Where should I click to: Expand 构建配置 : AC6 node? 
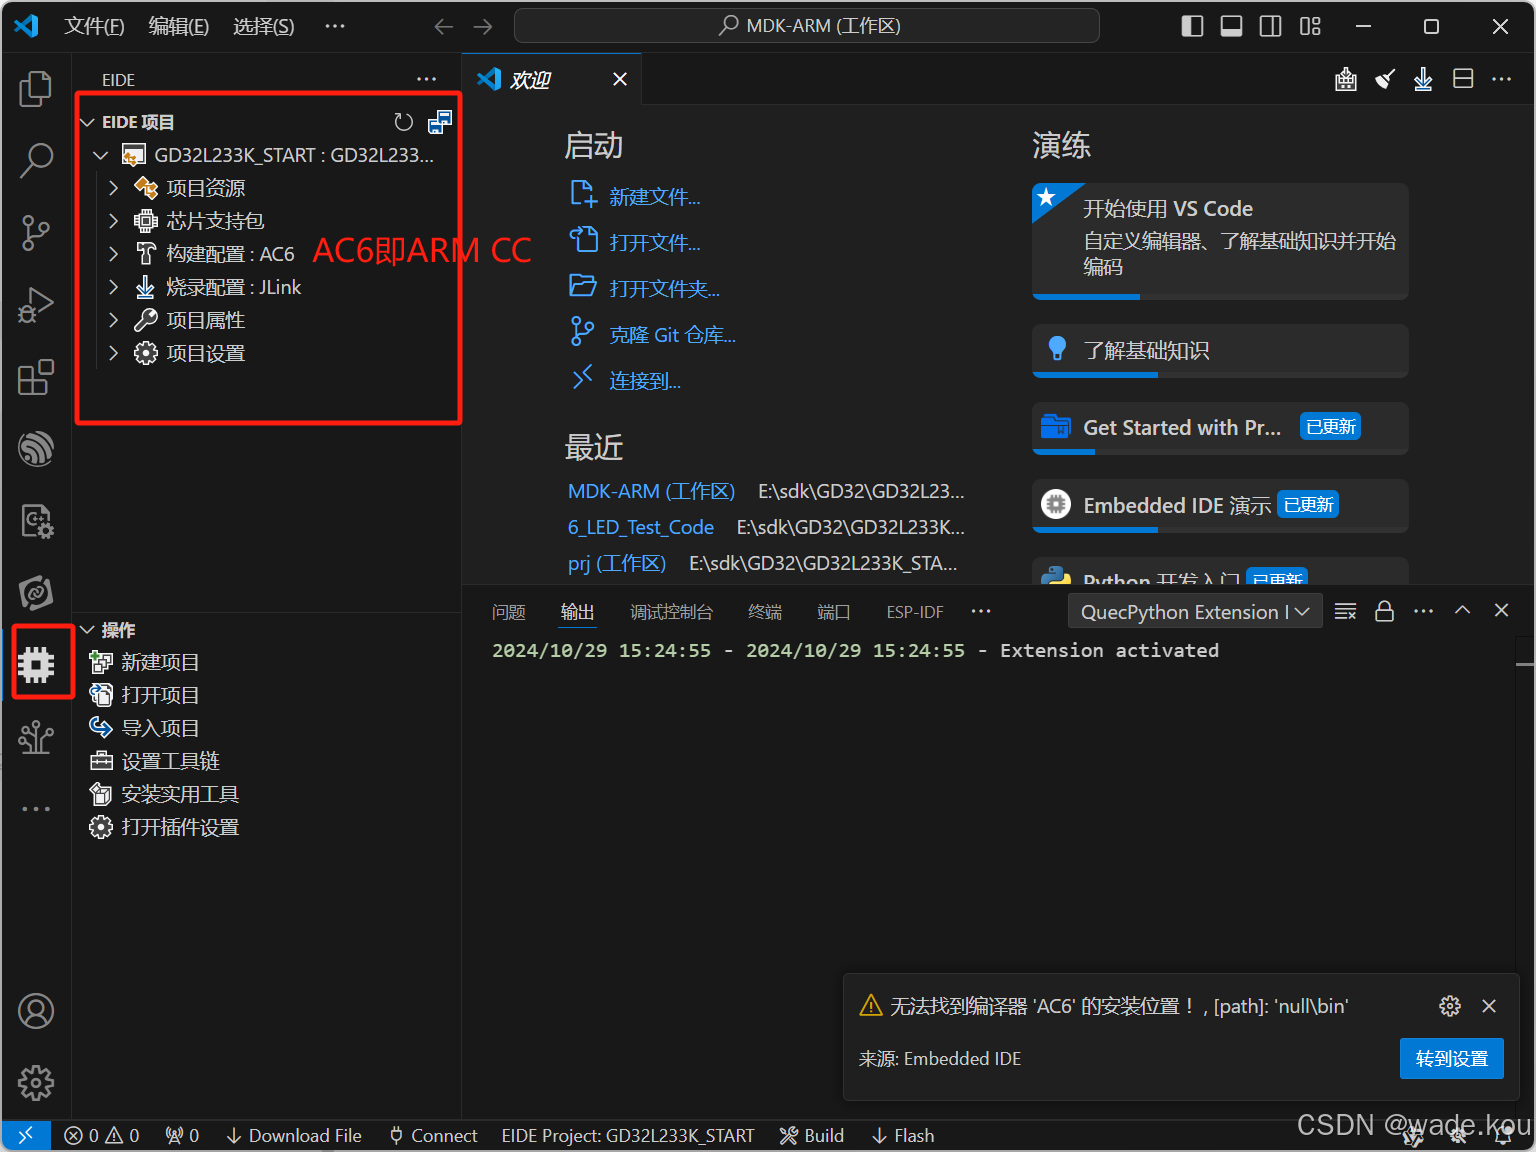click(x=113, y=254)
